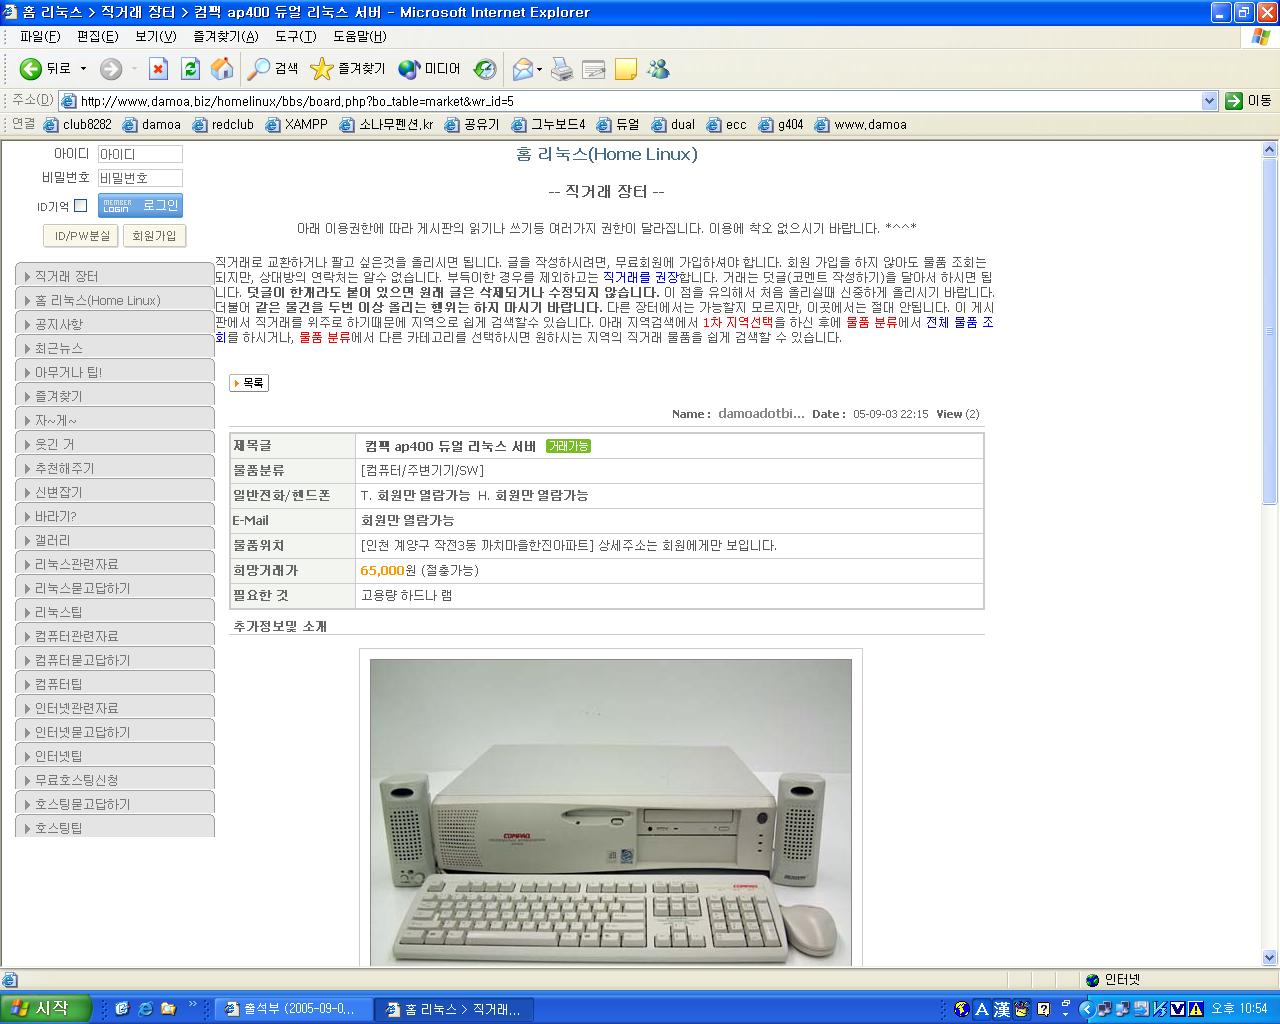This screenshot has width=1280, height=1024.
Task: Click the 거래가능 green status badge
Action: (568, 446)
